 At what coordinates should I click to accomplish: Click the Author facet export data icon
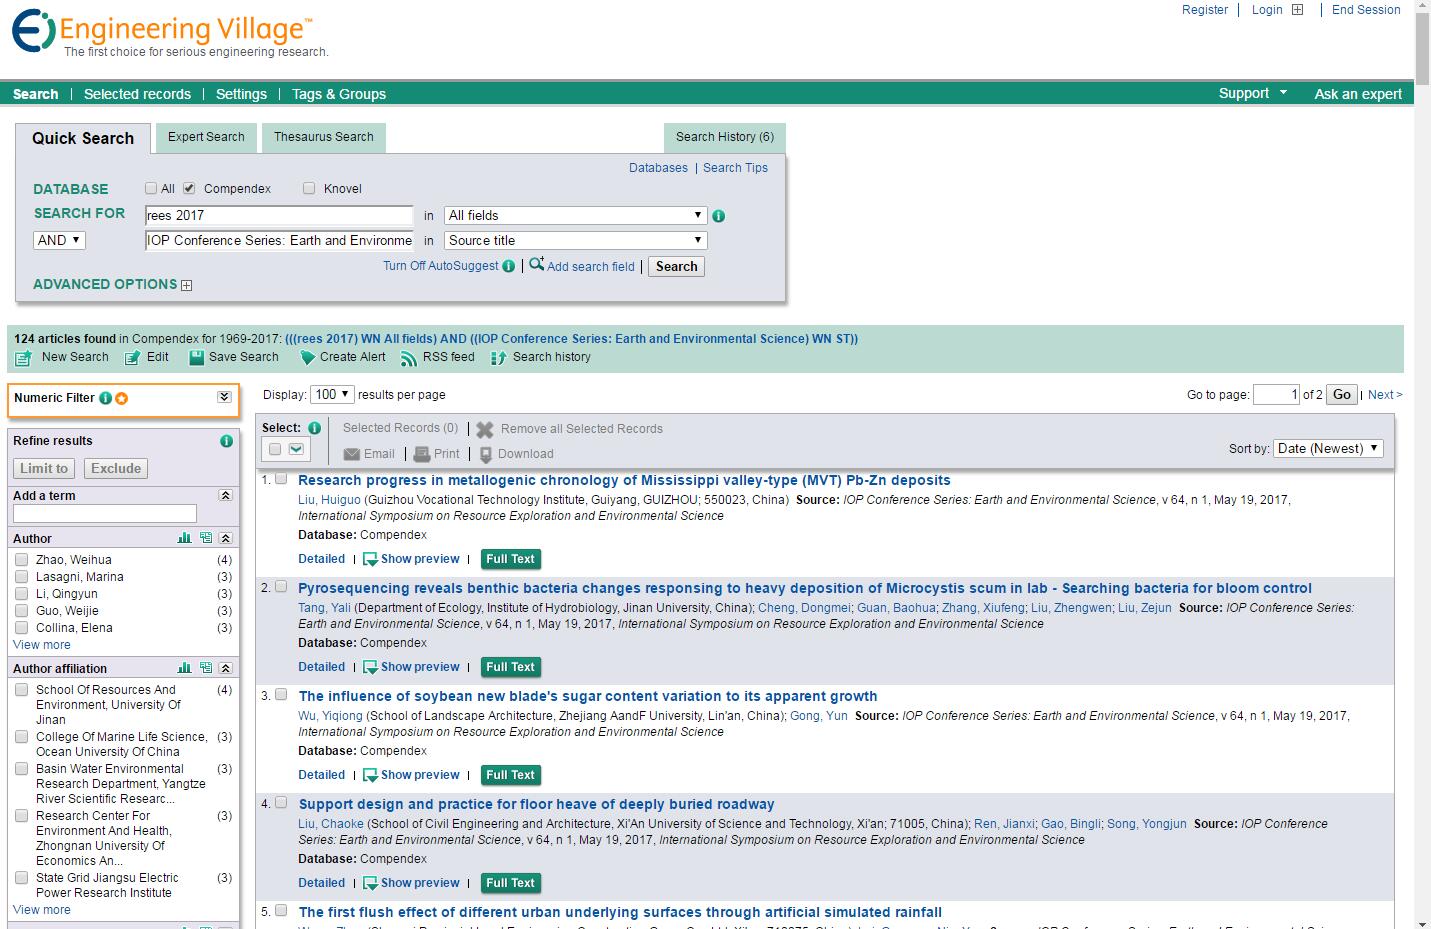205,538
